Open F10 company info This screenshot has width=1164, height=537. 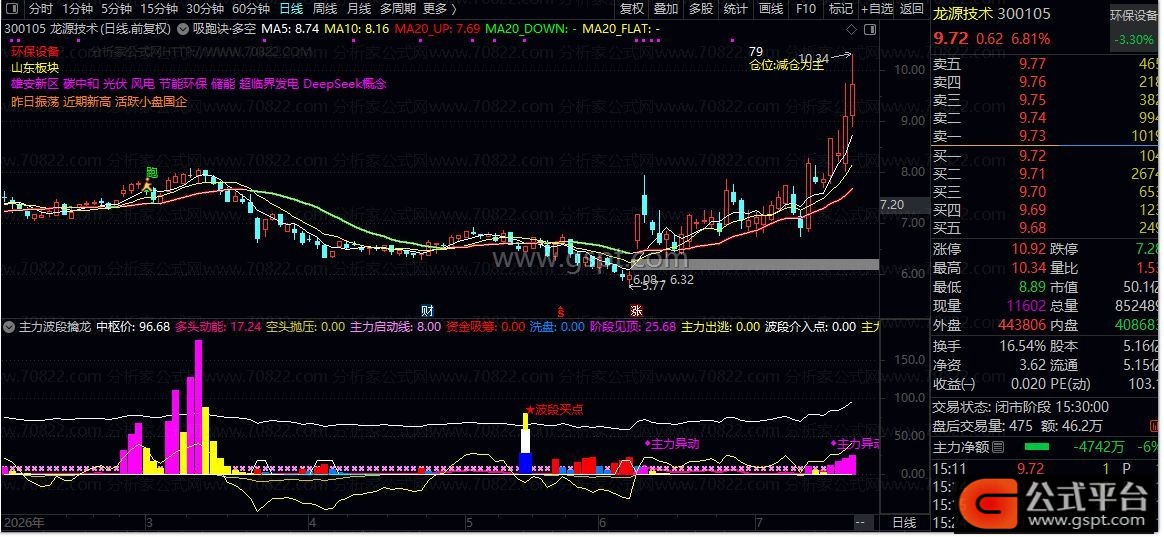click(x=805, y=9)
